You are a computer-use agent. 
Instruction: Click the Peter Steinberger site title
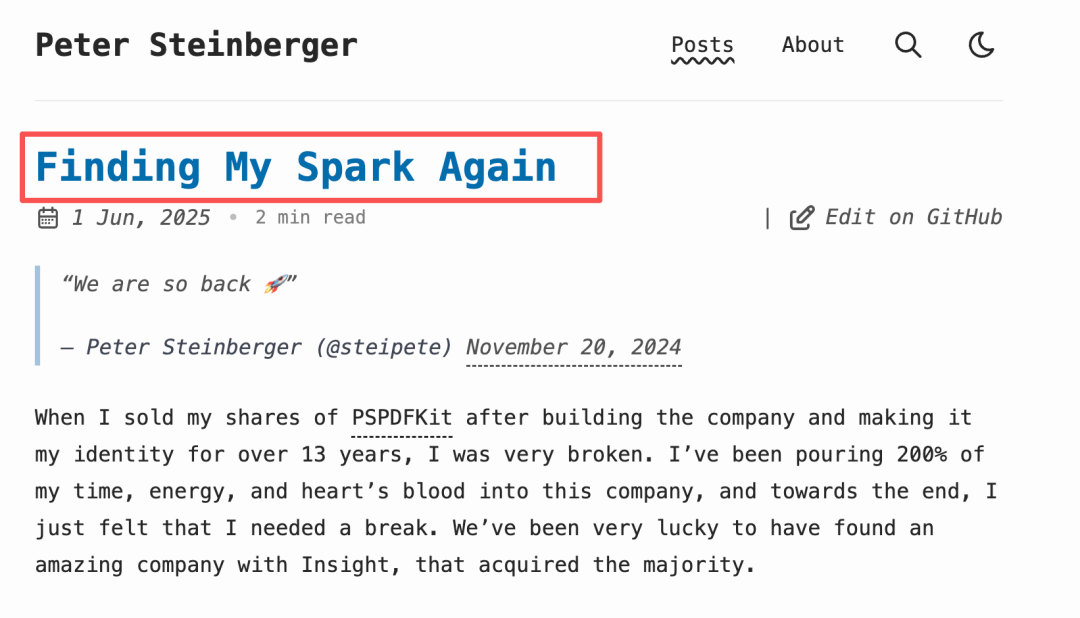tap(196, 44)
